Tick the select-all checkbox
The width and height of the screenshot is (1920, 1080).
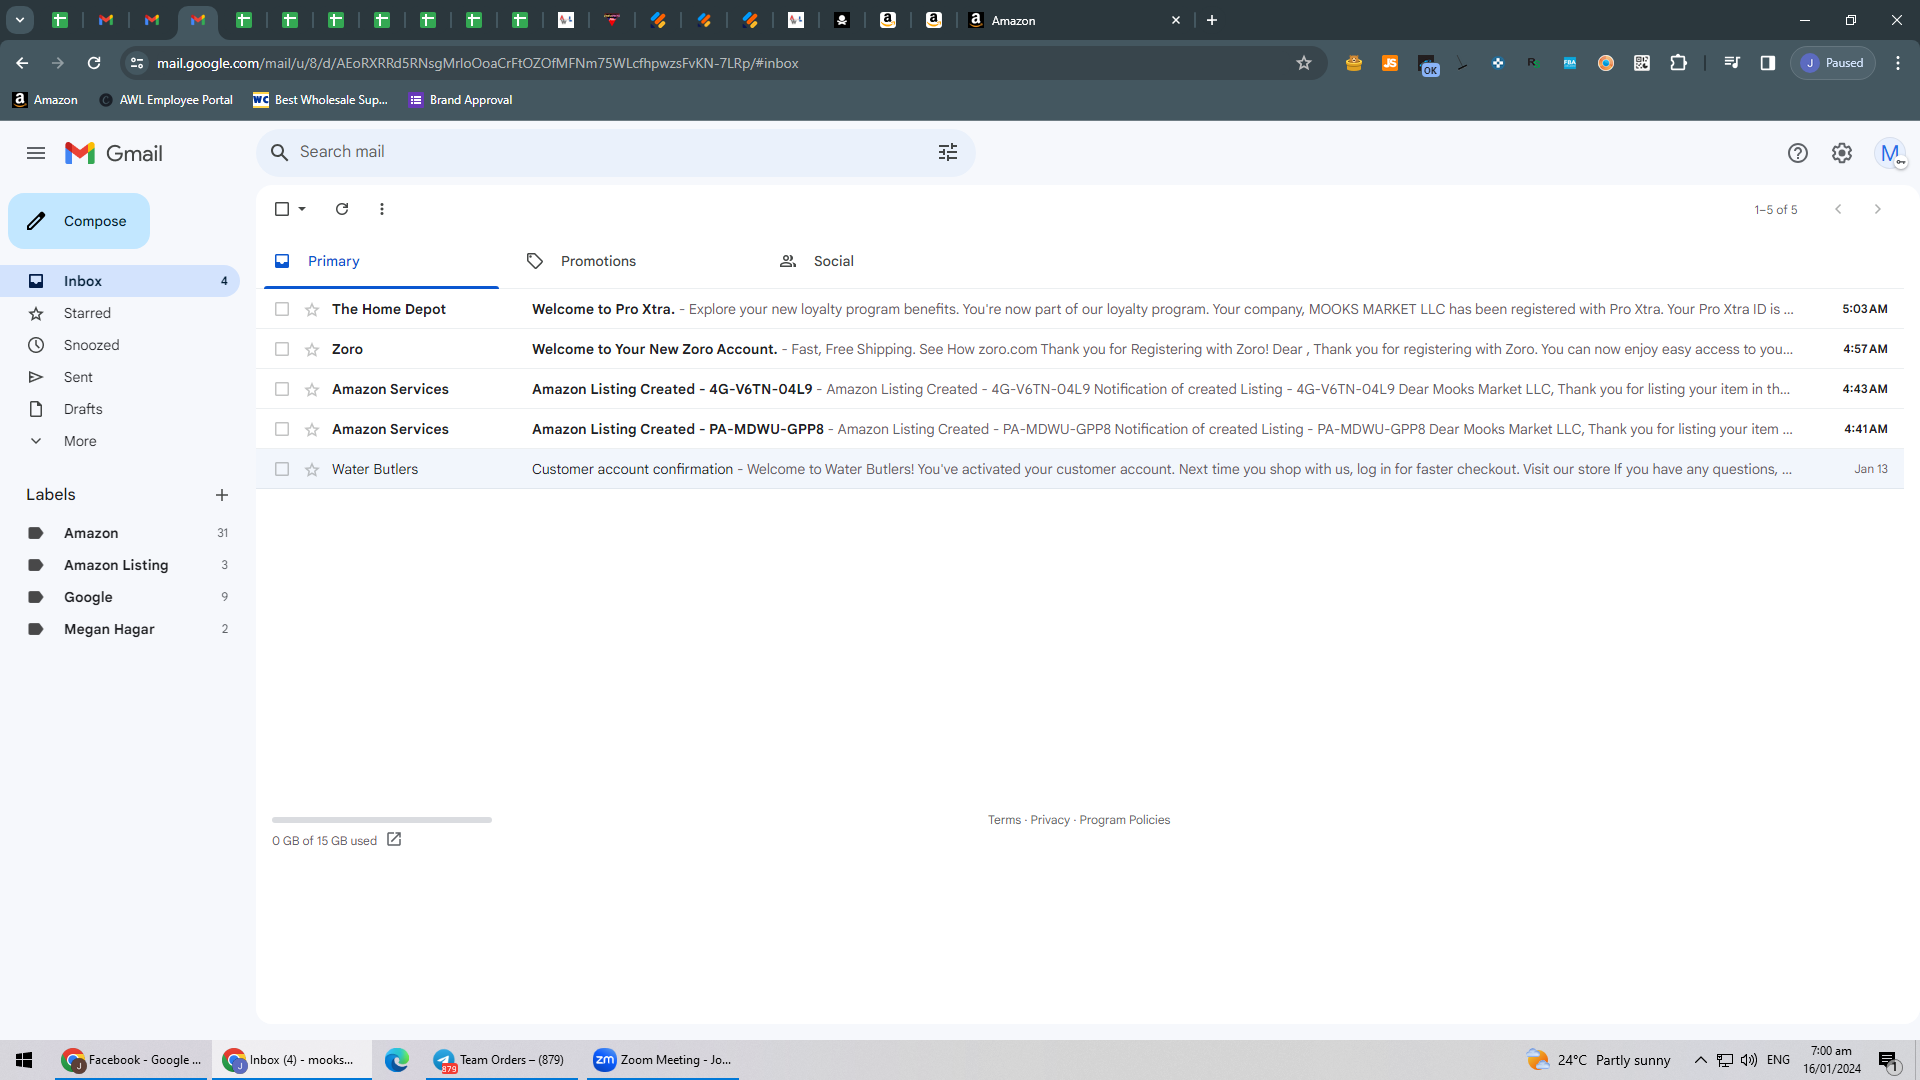tap(282, 209)
